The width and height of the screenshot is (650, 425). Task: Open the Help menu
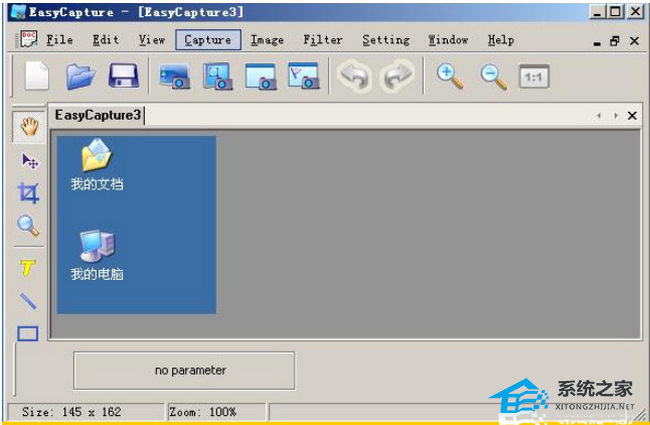point(501,40)
